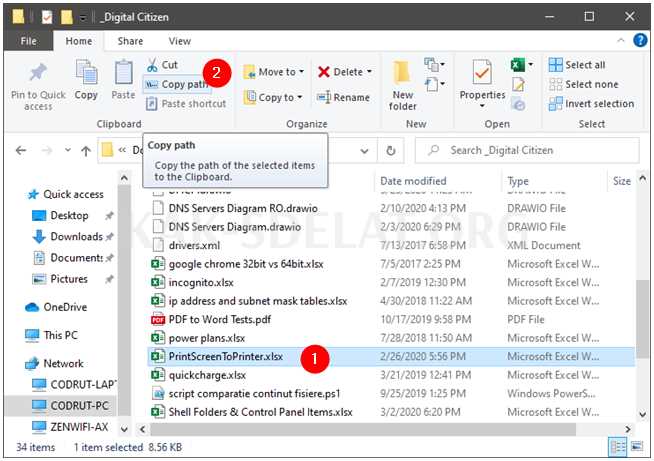This screenshot has height=461, width=654.
Task: Click Customize Quick Access Toolbar dropdown arrow
Action: [83, 18]
